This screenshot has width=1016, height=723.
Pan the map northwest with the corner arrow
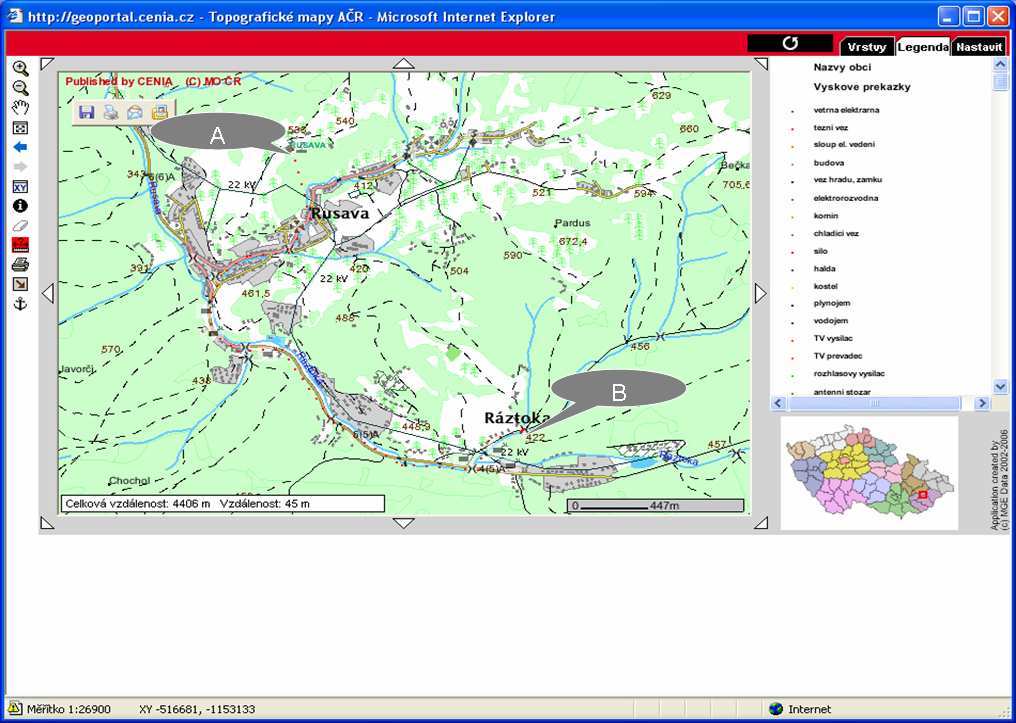coord(46,63)
